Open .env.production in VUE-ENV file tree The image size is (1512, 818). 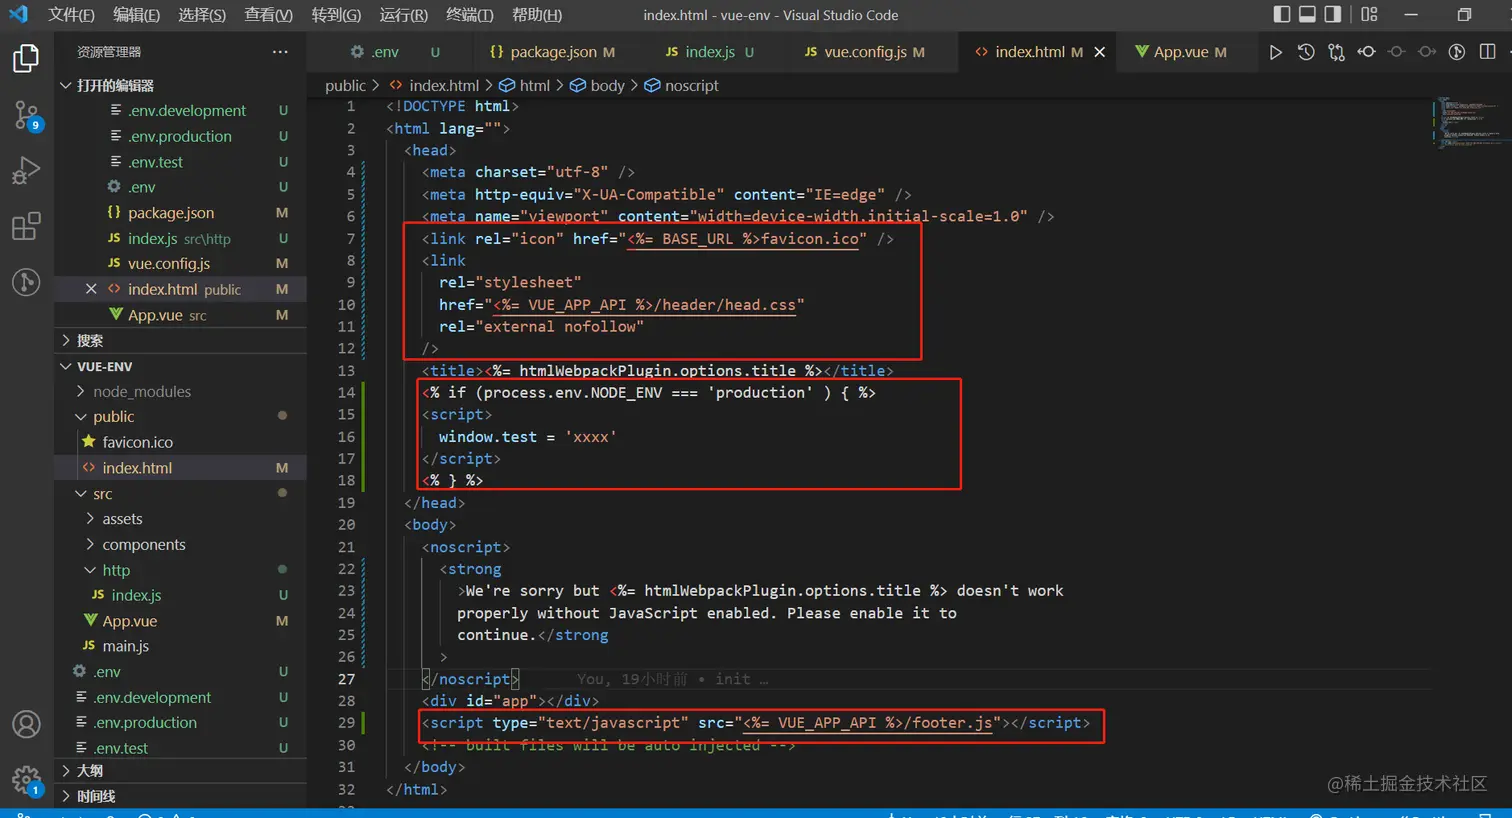point(180,722)
